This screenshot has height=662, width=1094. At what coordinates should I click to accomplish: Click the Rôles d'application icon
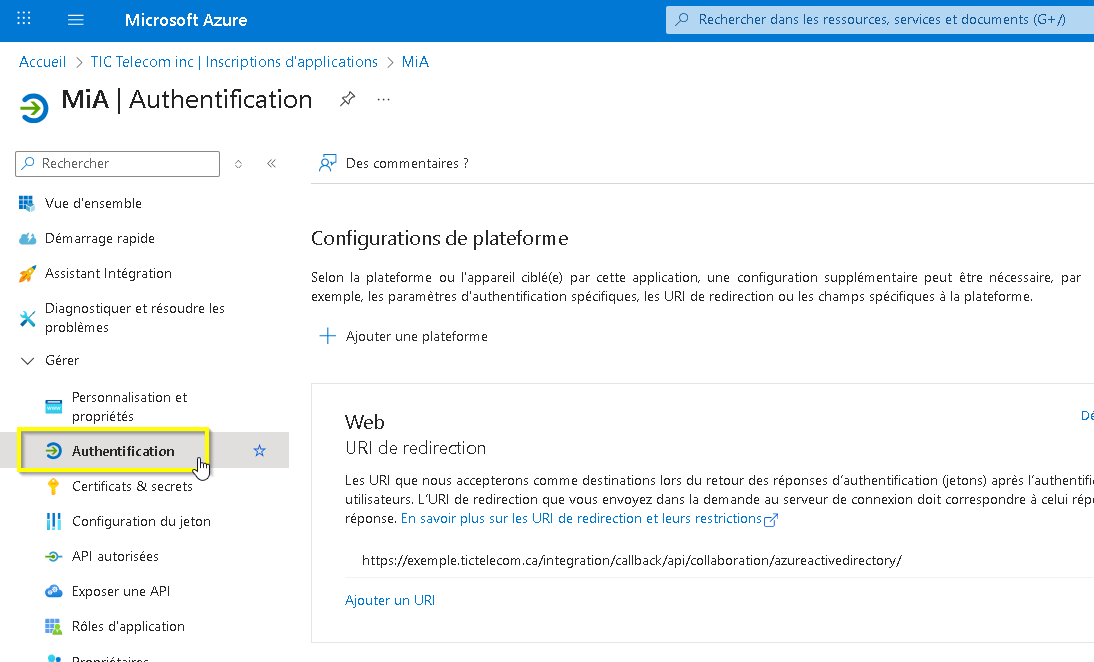tap(54, 626)
